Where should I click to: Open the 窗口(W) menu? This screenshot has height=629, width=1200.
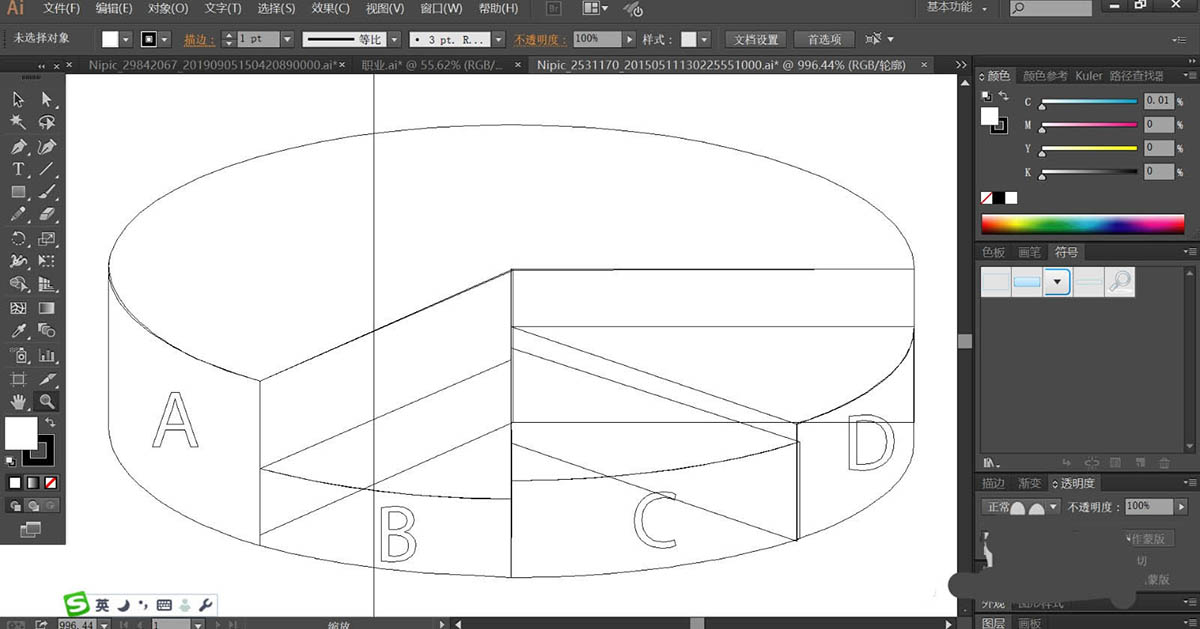click(x=441, y=8)
